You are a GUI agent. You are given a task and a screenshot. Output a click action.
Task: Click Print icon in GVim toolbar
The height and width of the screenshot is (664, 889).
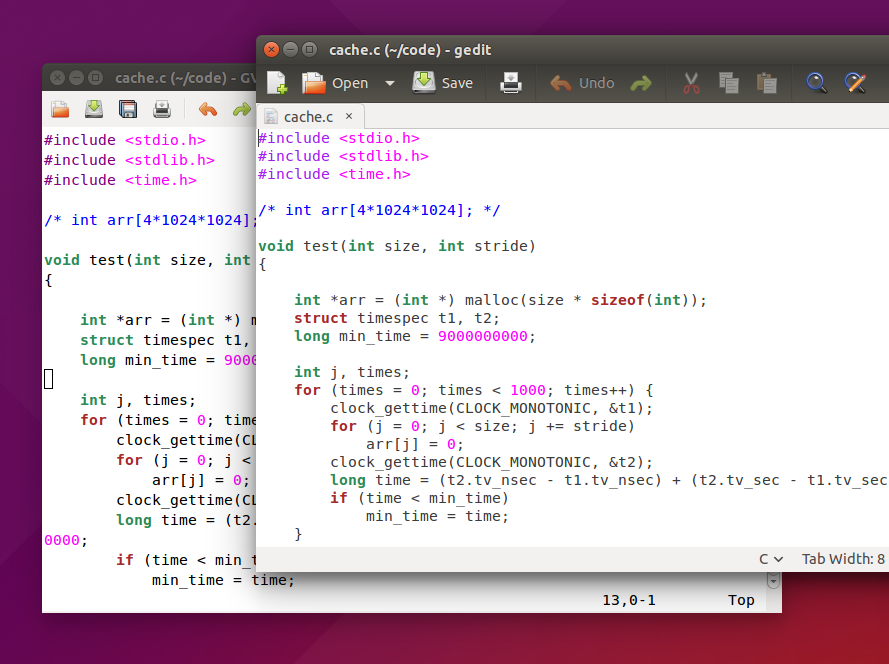[162, 109]
